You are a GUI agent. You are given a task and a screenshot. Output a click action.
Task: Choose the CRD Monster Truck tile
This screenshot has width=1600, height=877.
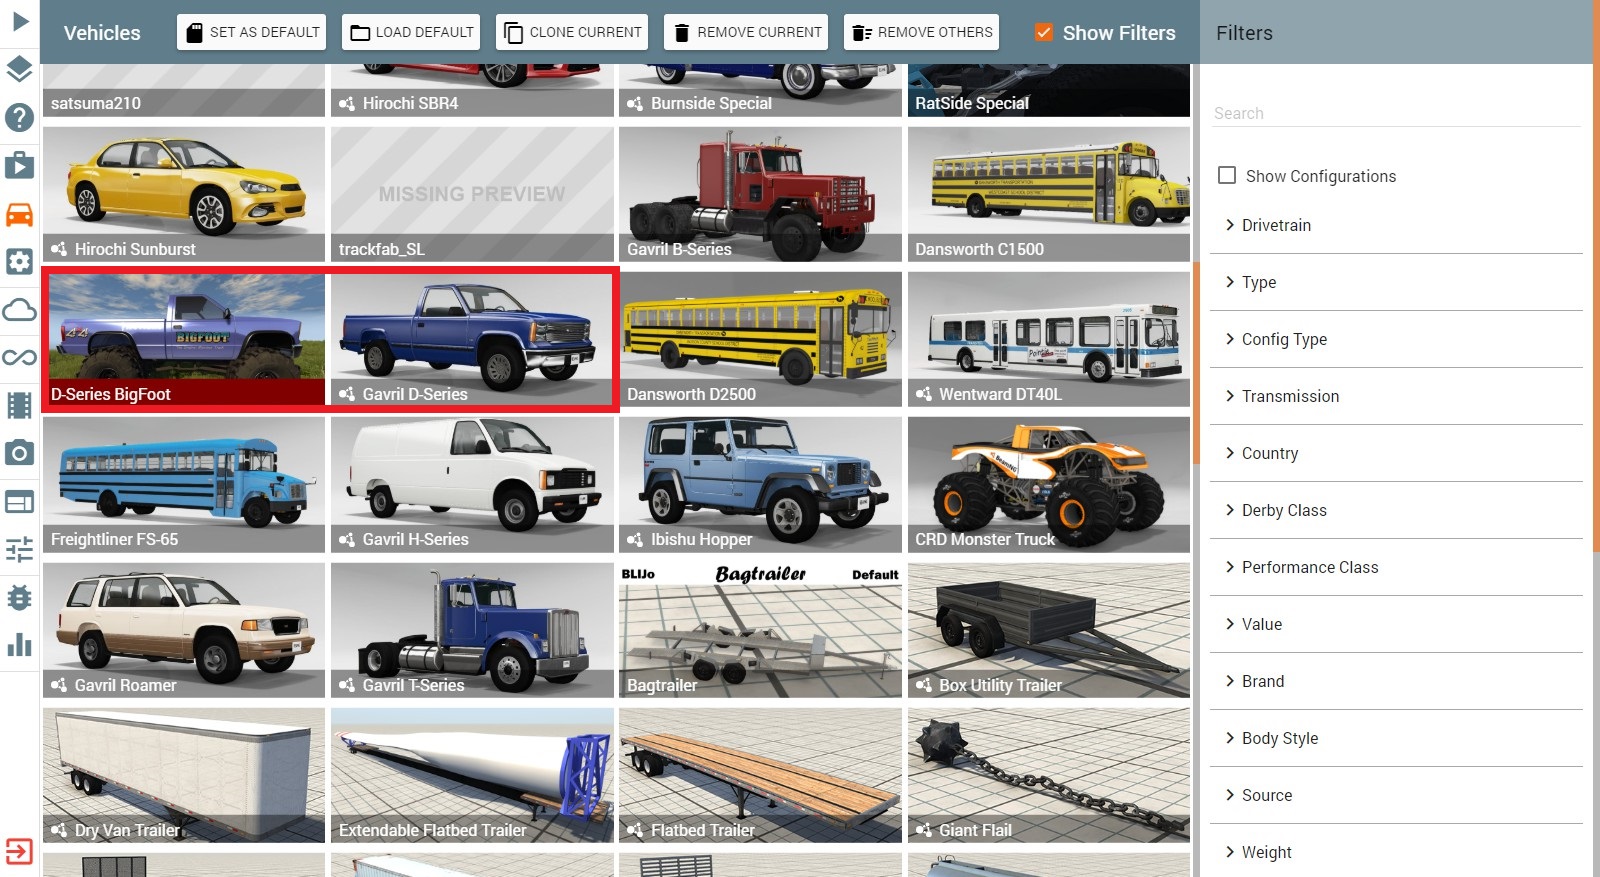coord(1049,485)
